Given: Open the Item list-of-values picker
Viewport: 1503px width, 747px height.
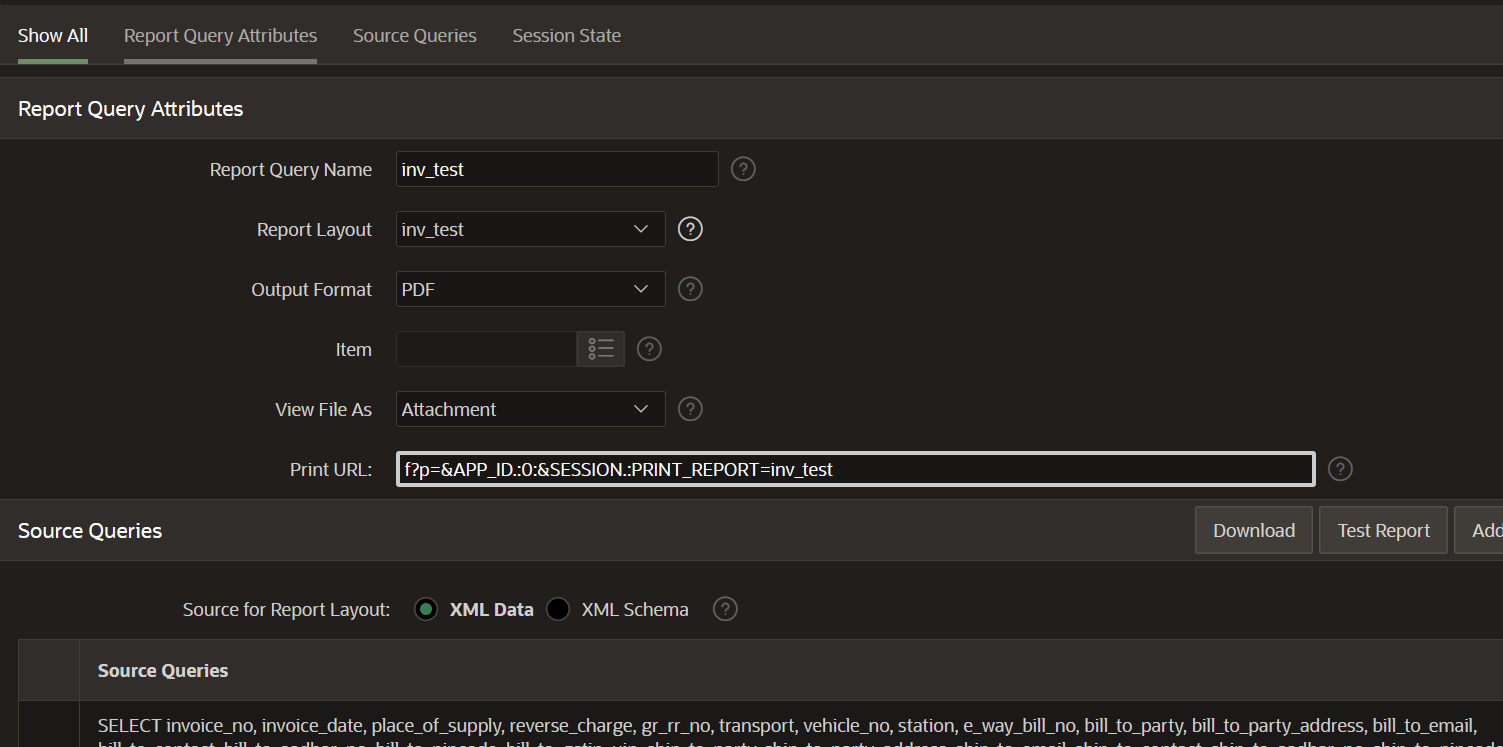Looking at the screenshot, I should coord(601,349).
